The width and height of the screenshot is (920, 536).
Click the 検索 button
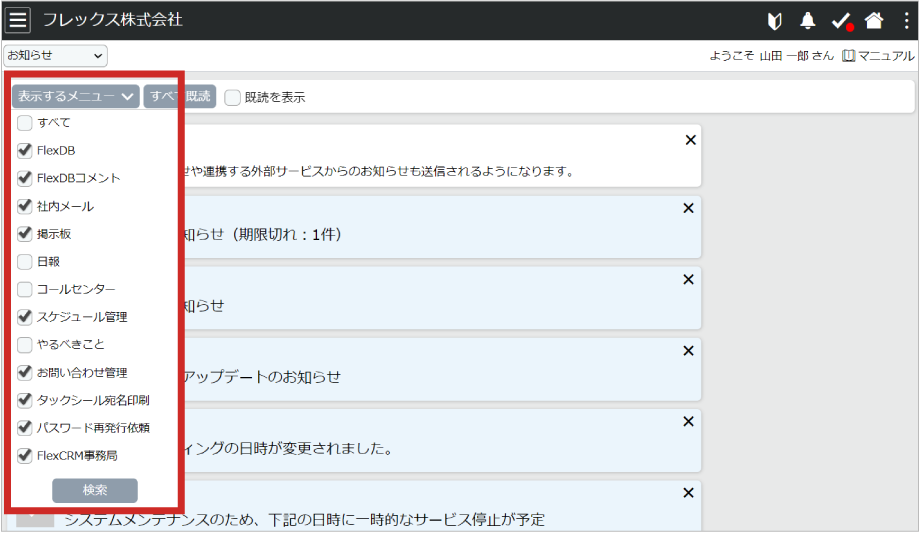tap(95, 490)
